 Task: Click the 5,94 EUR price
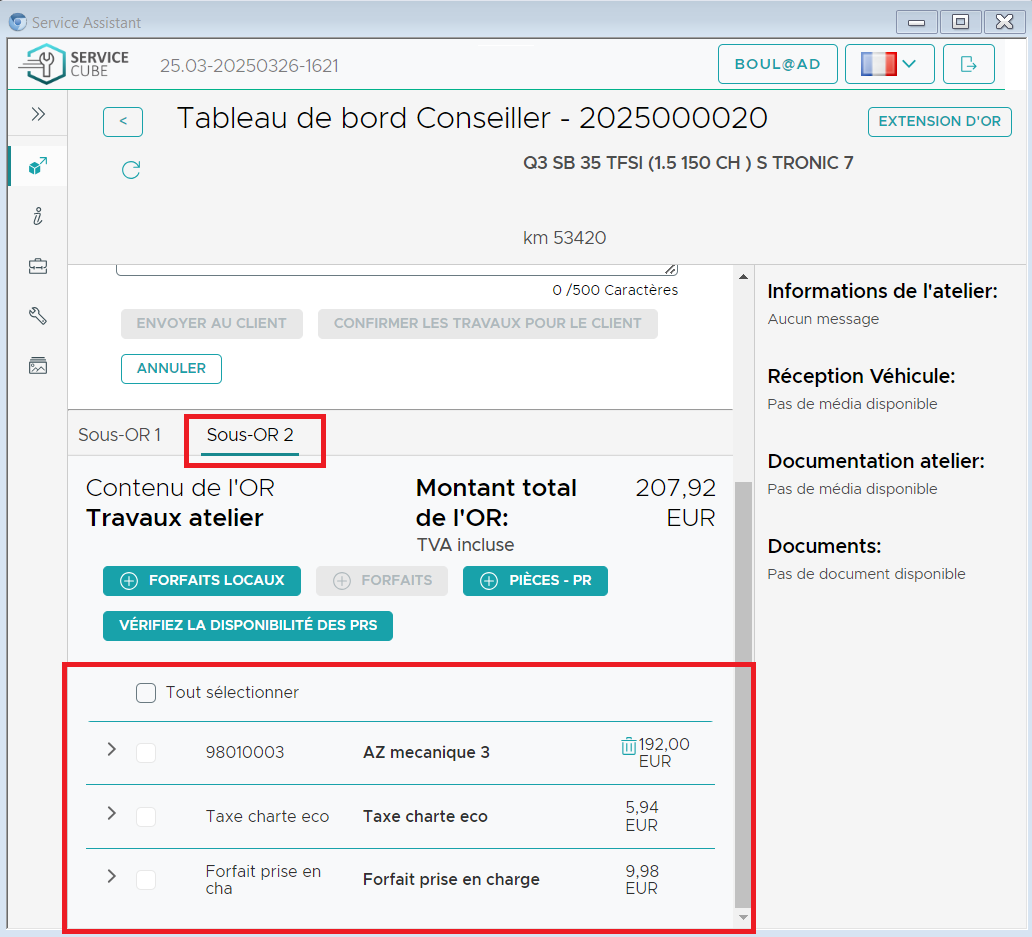click(642, 817)
